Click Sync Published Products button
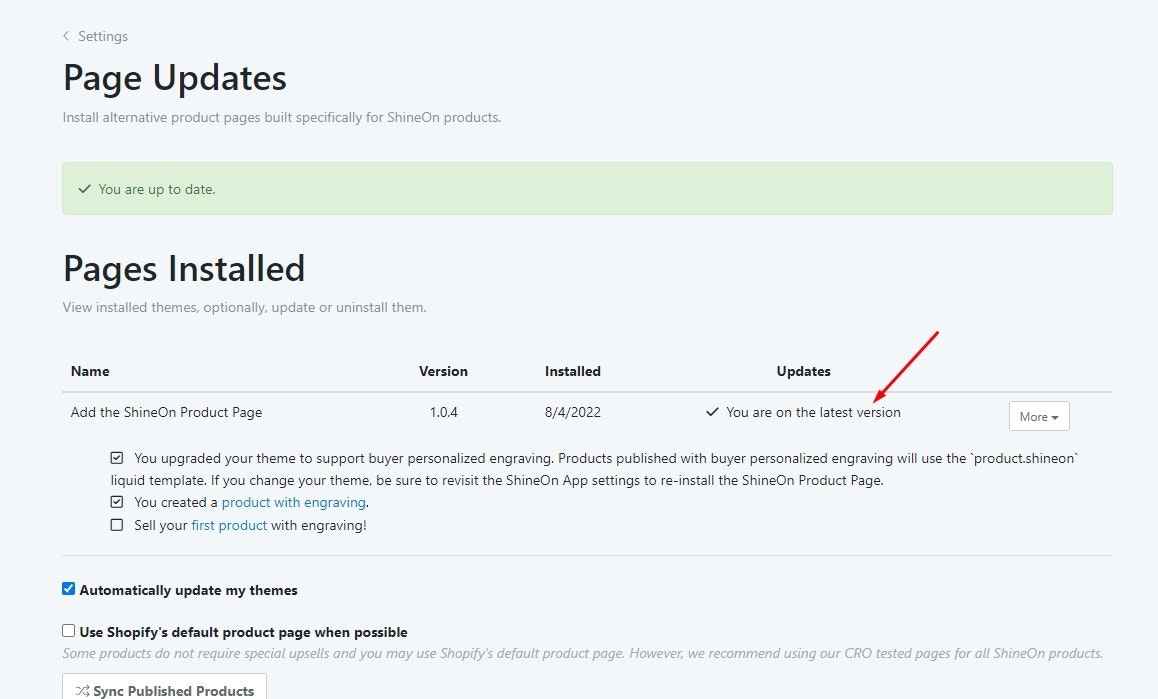 point(165,686)
